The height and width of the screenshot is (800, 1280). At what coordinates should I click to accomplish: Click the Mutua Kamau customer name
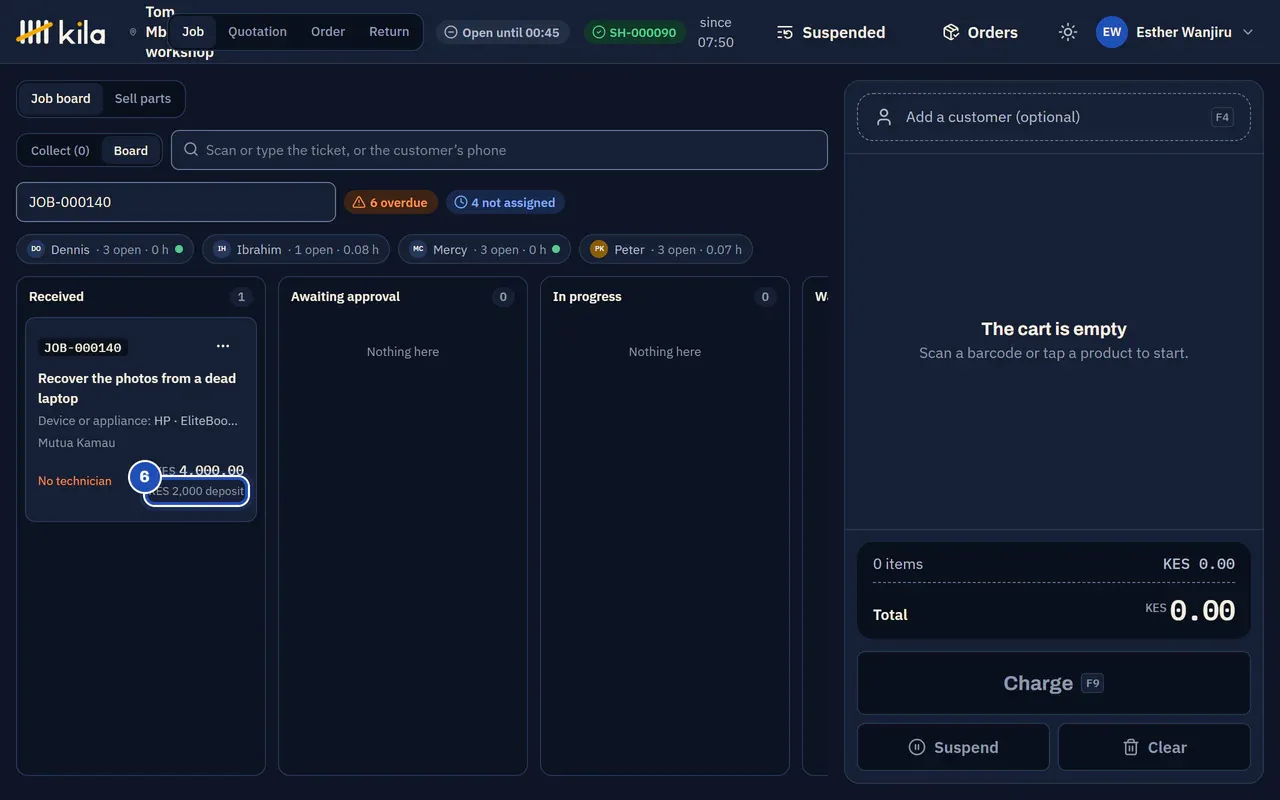(77, 443)
